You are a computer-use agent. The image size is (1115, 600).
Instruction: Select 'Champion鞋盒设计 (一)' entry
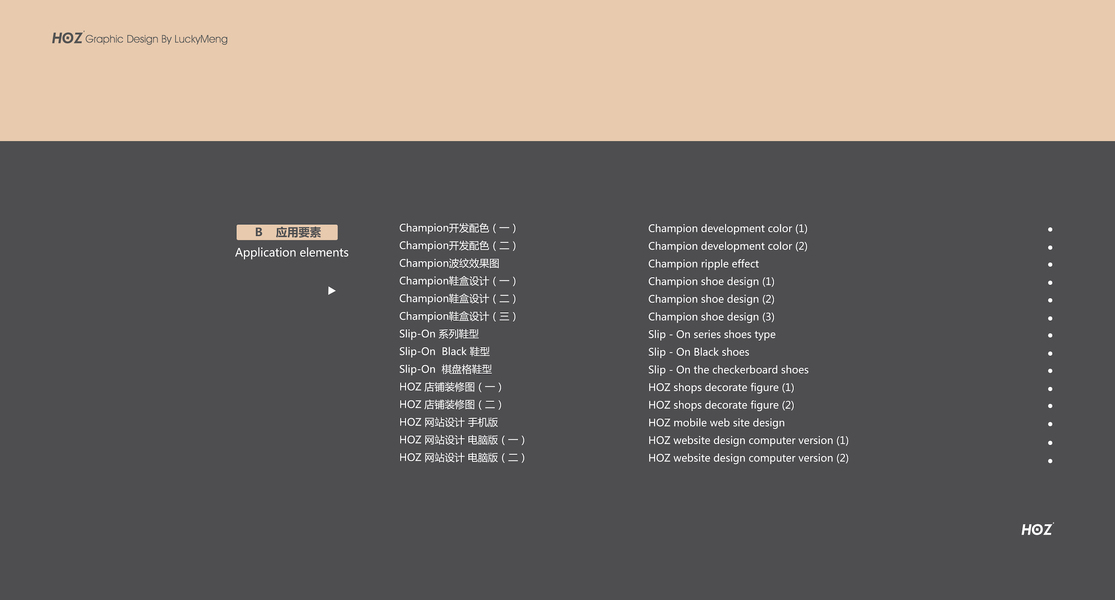tap(457, 282)
